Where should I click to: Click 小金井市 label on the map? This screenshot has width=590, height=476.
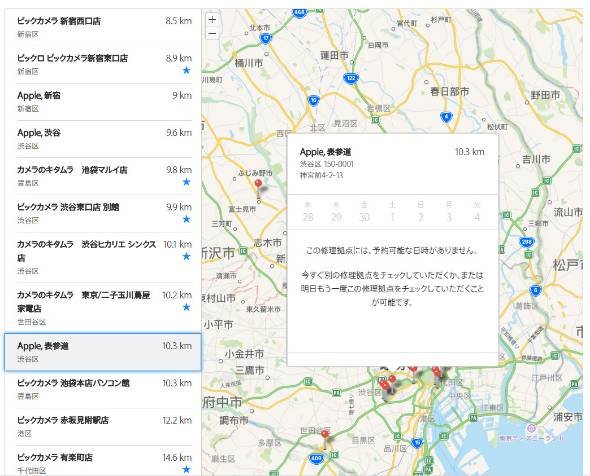coord(244,354)
